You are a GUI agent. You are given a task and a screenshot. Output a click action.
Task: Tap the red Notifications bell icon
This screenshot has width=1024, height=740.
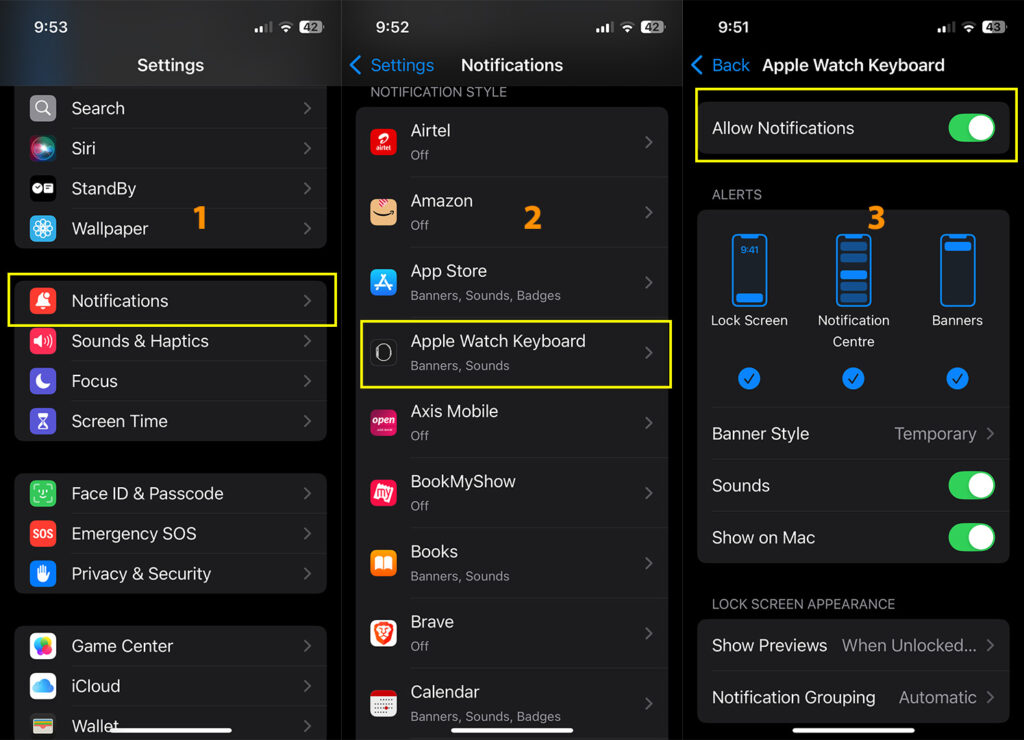tap(43, 300)
